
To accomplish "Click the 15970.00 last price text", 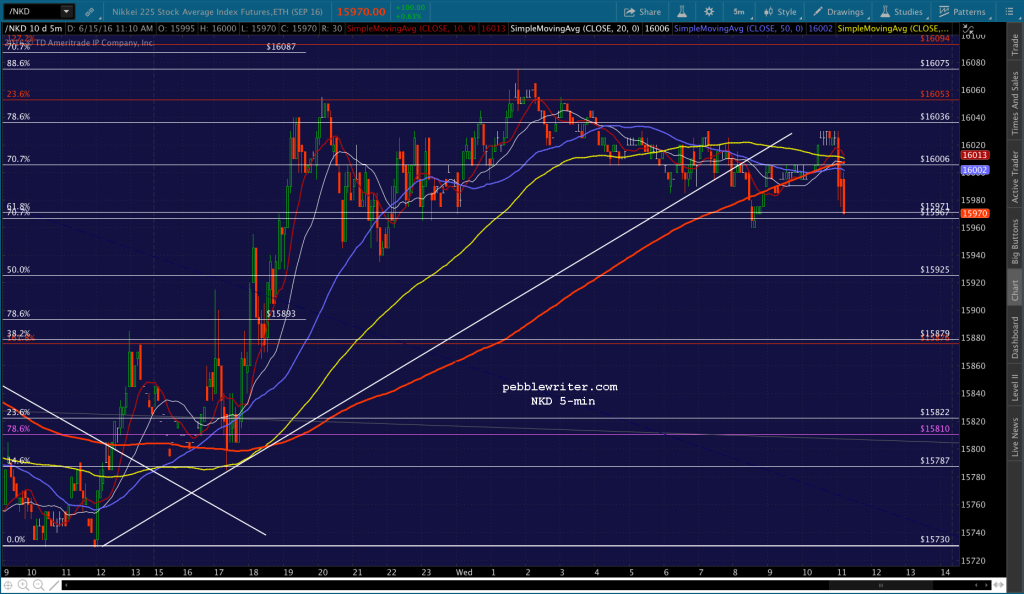I will [x=361, y=12].
